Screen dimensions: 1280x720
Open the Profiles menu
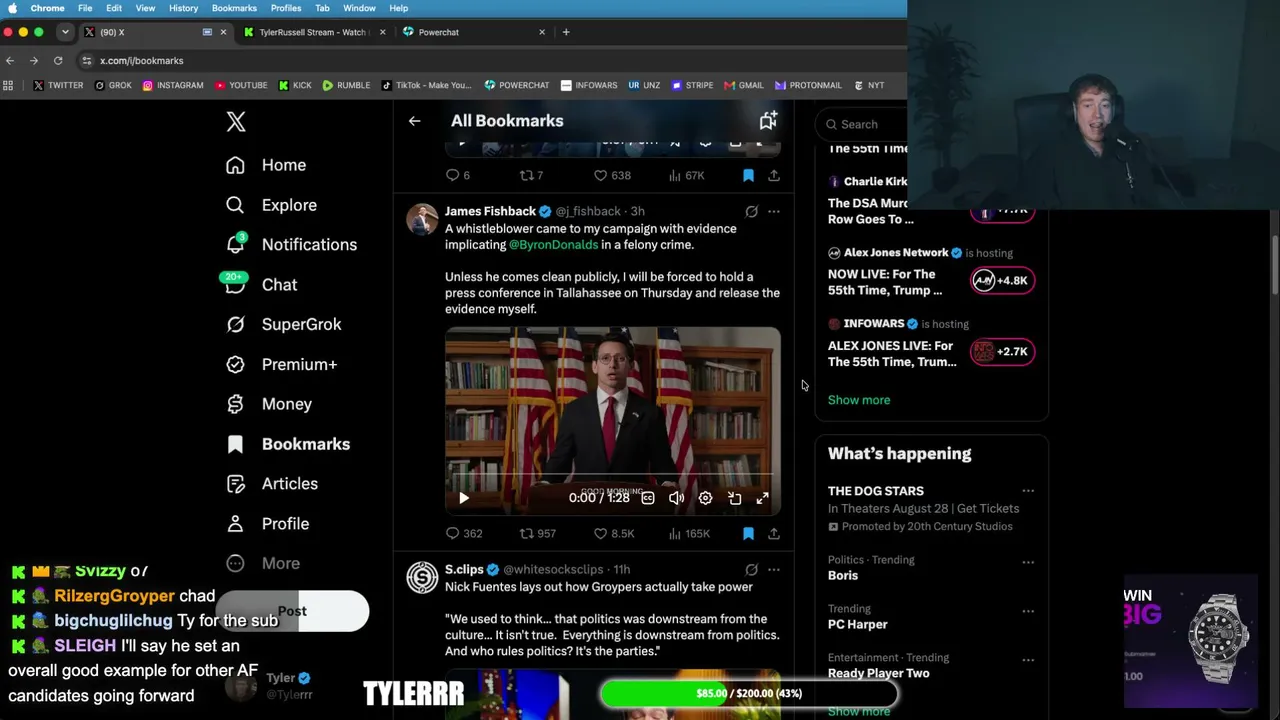[286, 8]
